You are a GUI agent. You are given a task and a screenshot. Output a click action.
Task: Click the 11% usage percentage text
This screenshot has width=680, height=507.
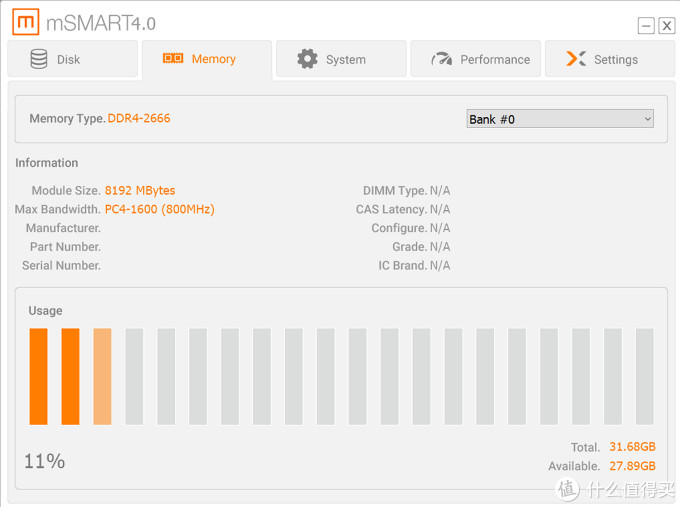tap(44, 461)
